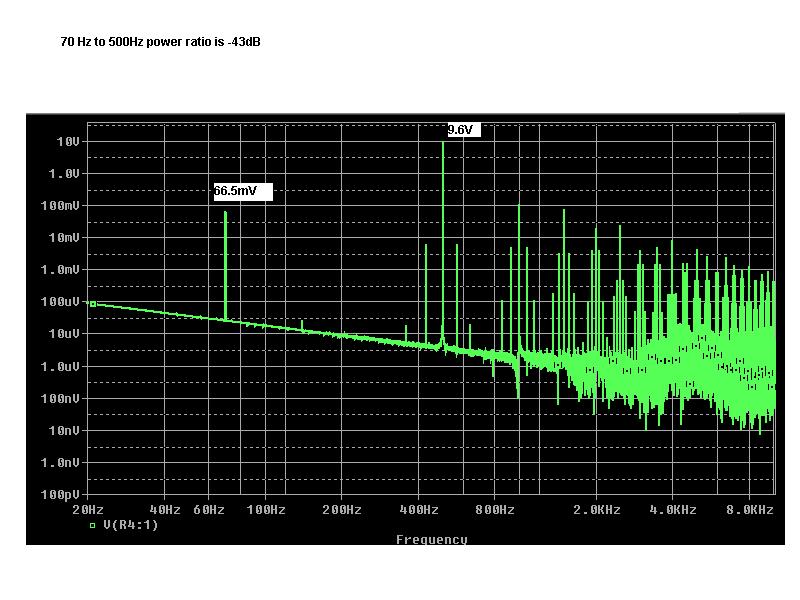Viewport: 800px width, 600px height.
Task: Click the '70 Hz to 500Hz power ratio' caption
Action: (x=160, y=42)
